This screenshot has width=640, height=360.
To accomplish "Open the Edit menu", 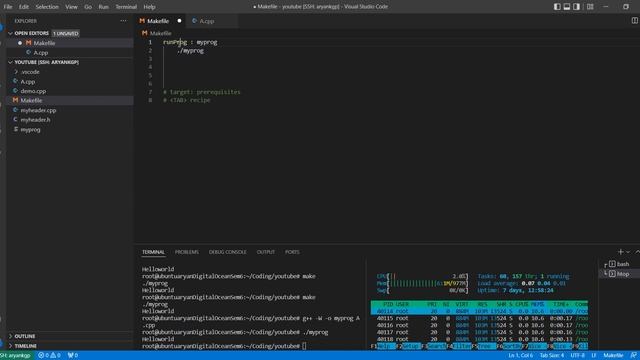I will (24, 7).
